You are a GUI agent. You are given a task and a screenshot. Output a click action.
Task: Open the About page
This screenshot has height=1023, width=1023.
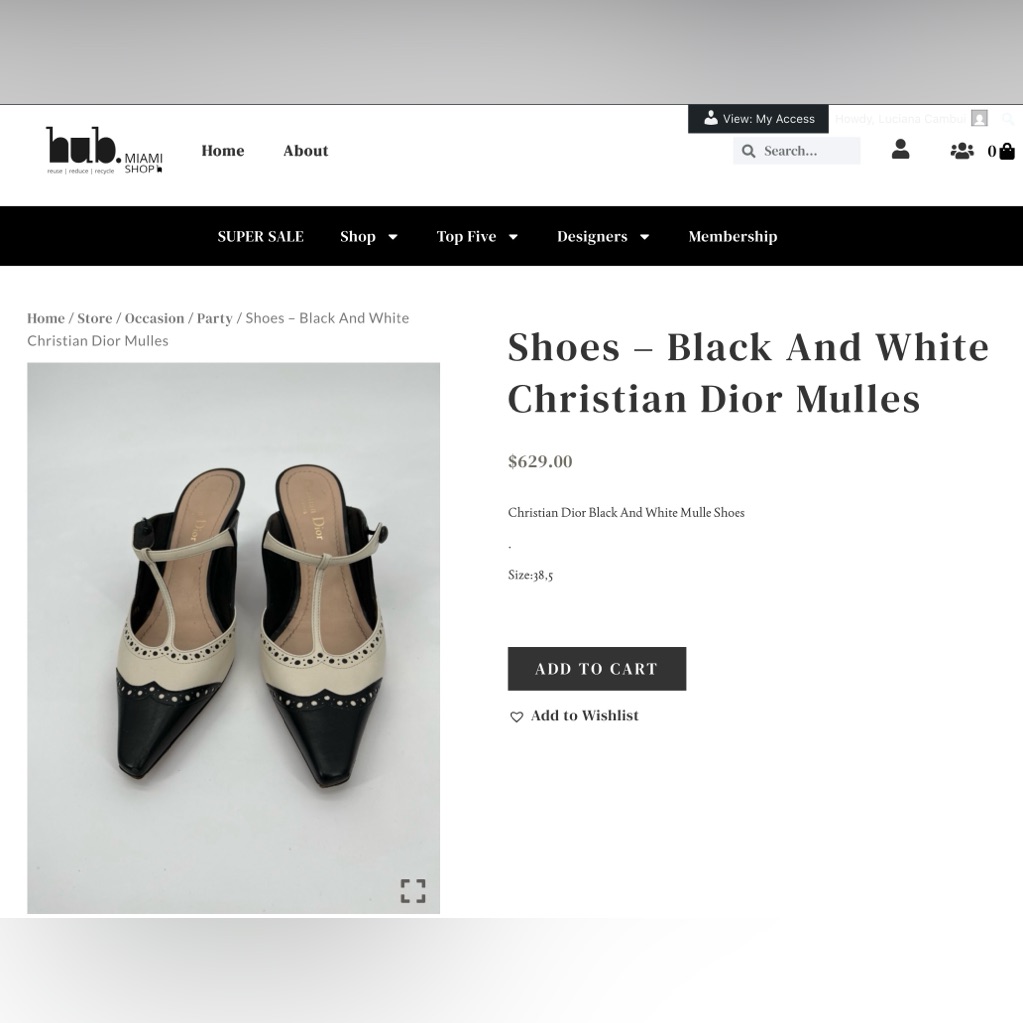pyautogui.click(x=305, y=151)
